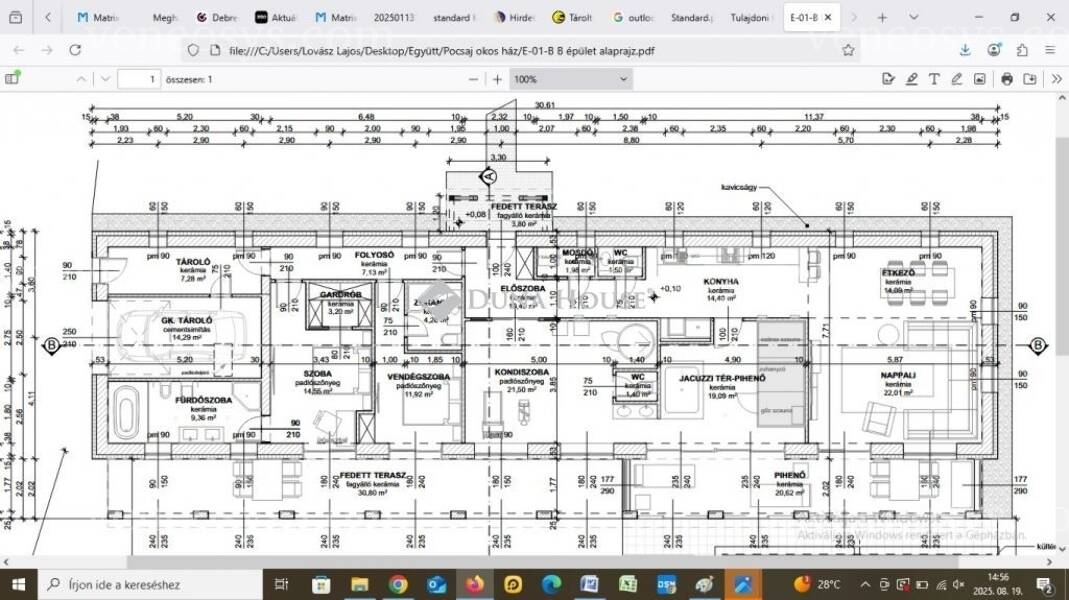Click the 28°C weather widget
This screenshot has width=1069, height=600.
817,584
